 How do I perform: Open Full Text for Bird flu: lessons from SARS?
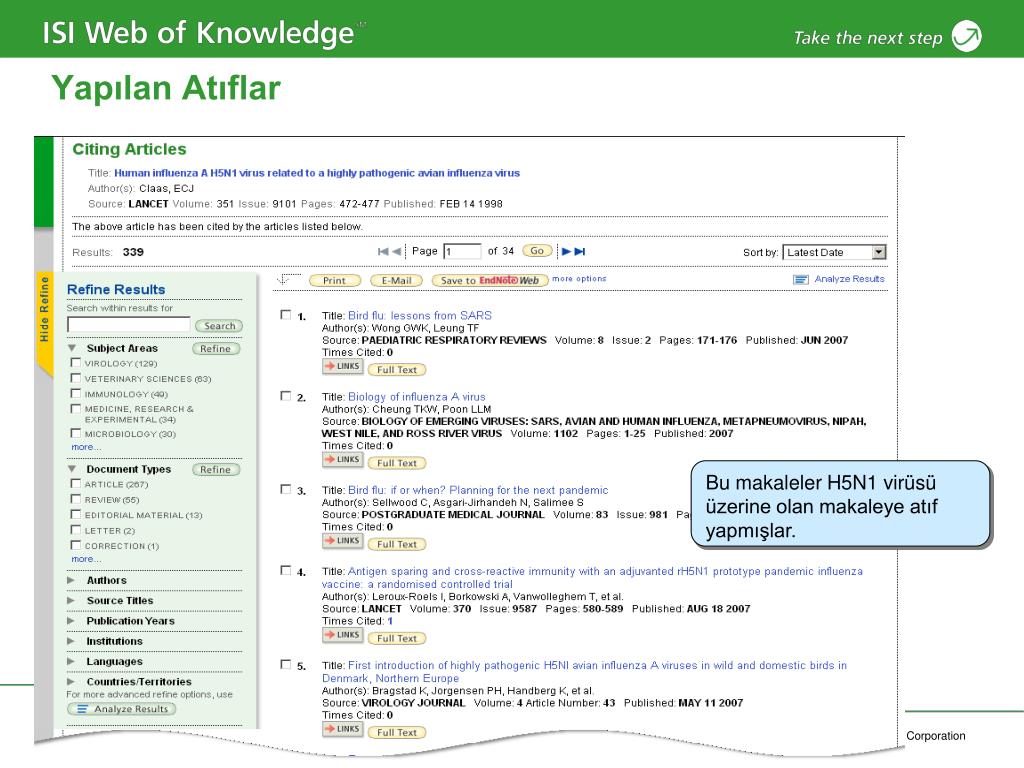click(396, 370)
